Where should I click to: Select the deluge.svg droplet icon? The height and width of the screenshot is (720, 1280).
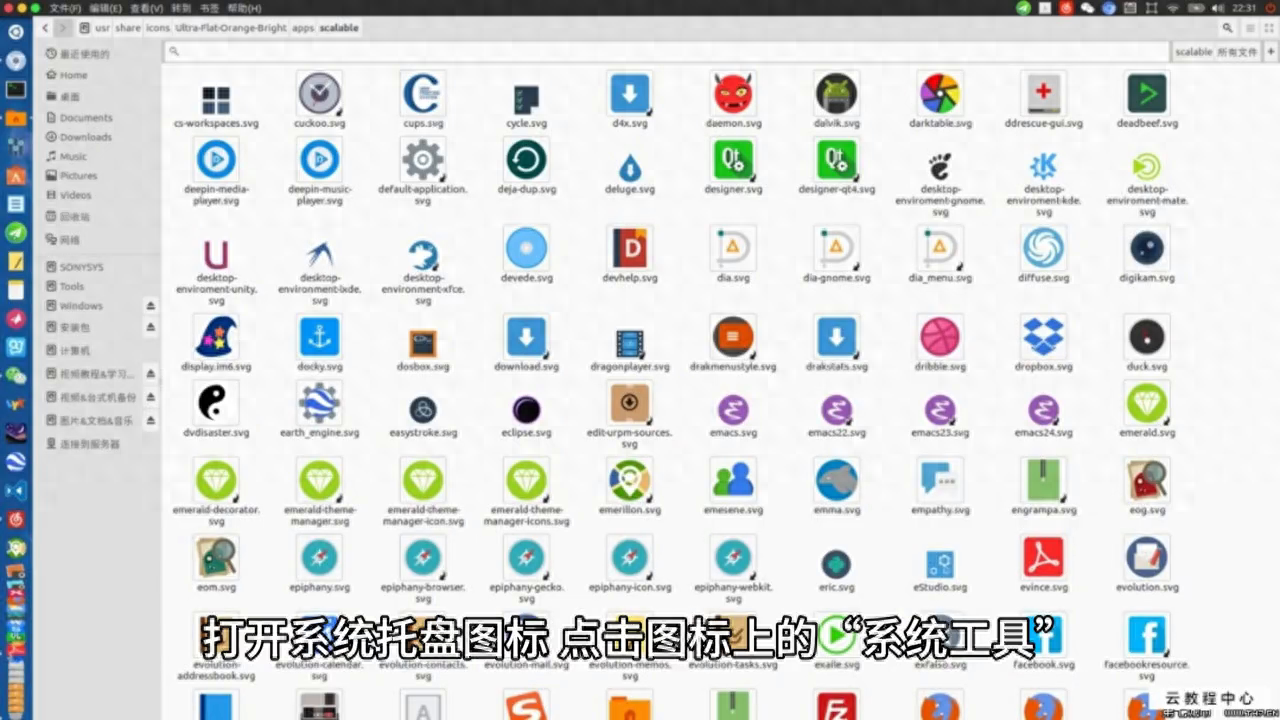(x=630, y=166)
